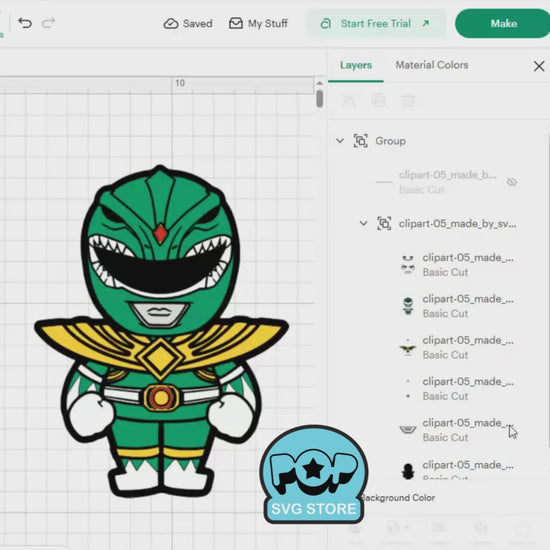Switch to the Material Colors tab
Screen dimensions: 550x550
click(x=432, y=65)
